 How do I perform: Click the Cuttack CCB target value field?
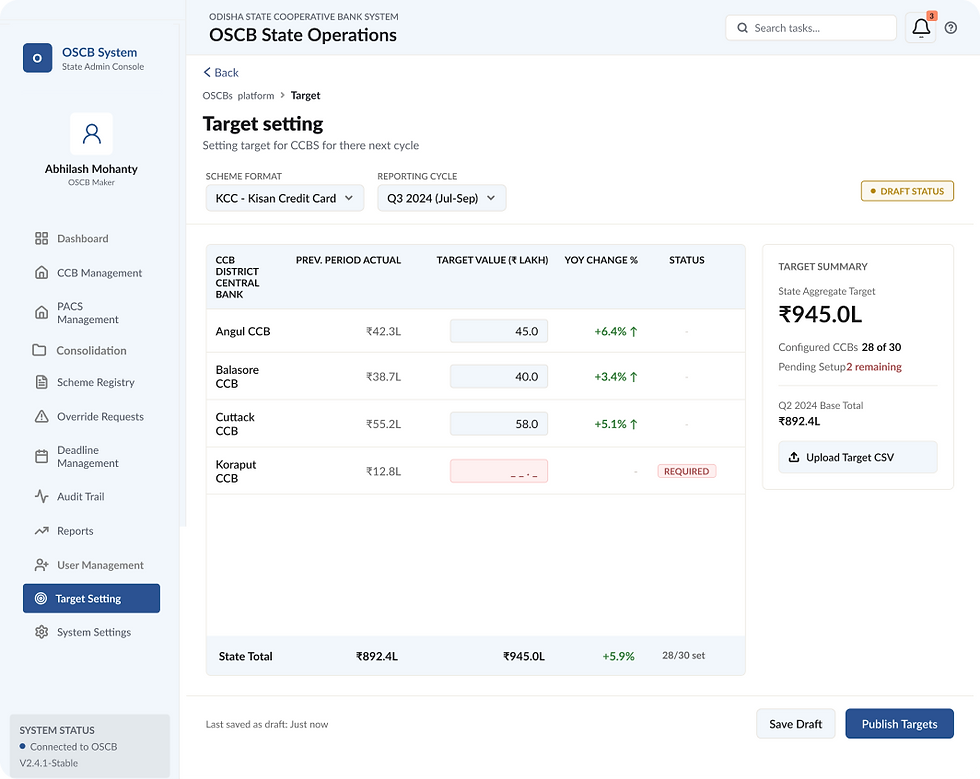pyautogui.click(x=499, y=424)
